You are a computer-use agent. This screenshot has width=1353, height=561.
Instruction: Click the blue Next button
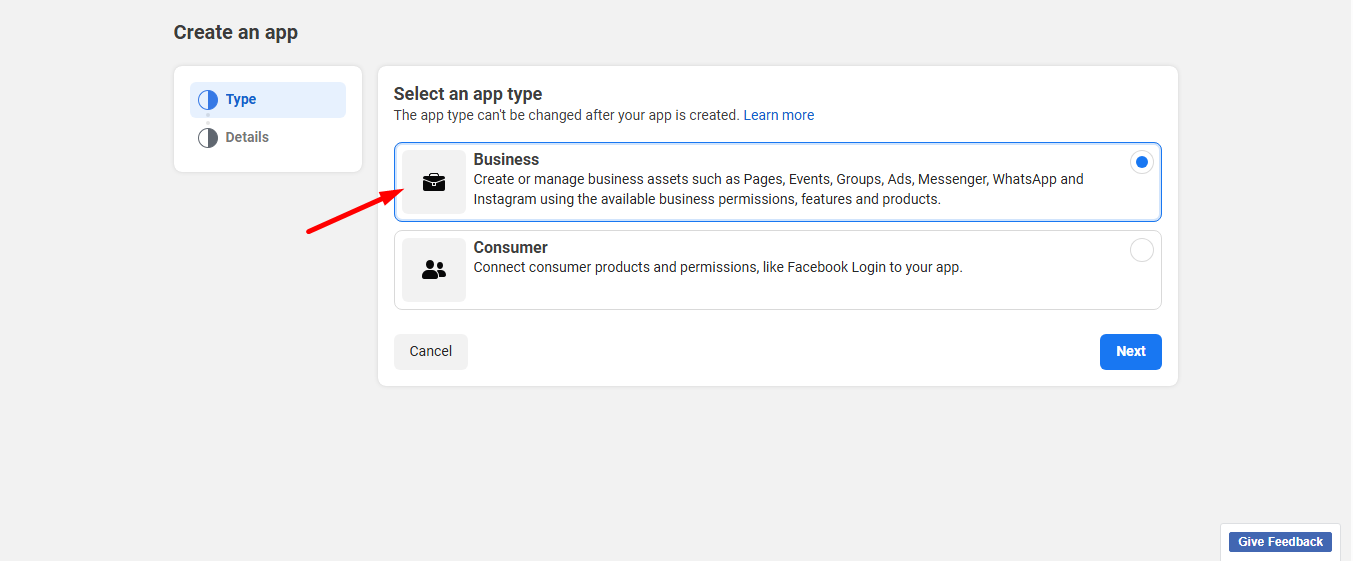1130,352
